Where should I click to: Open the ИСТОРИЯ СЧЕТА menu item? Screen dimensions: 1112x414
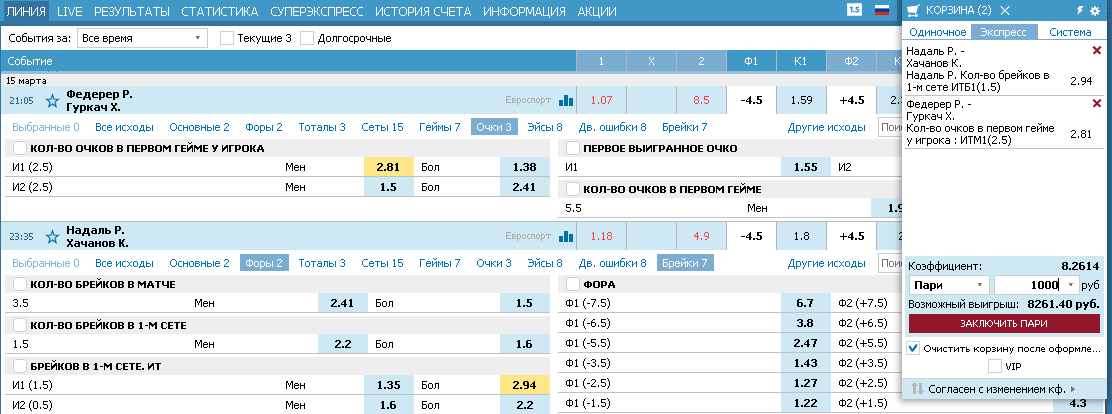pos(423,11)
